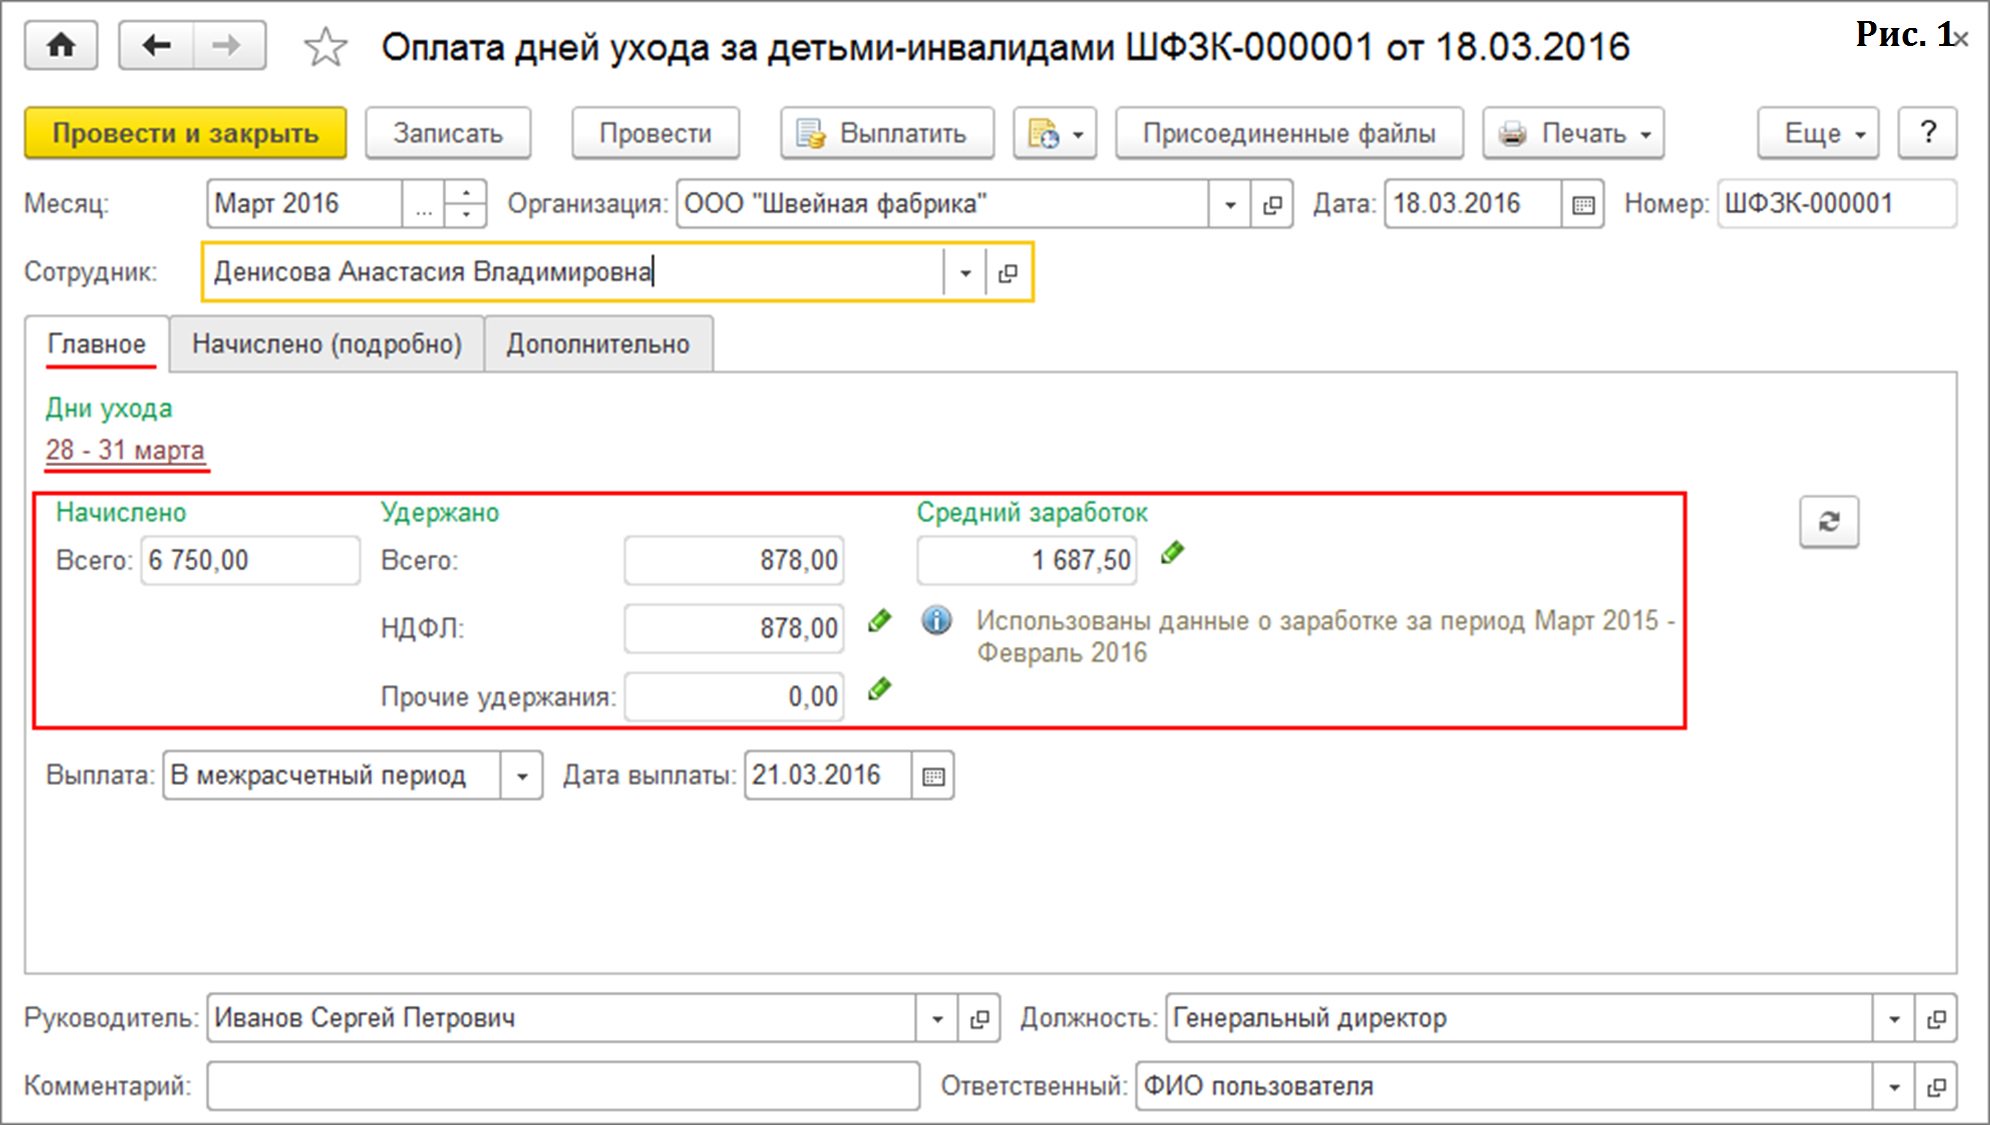Open the Печать dropdown menu
The width and height of the screenshot is (1990, 1125).
pyautogui.click(x=1573, y=133)
